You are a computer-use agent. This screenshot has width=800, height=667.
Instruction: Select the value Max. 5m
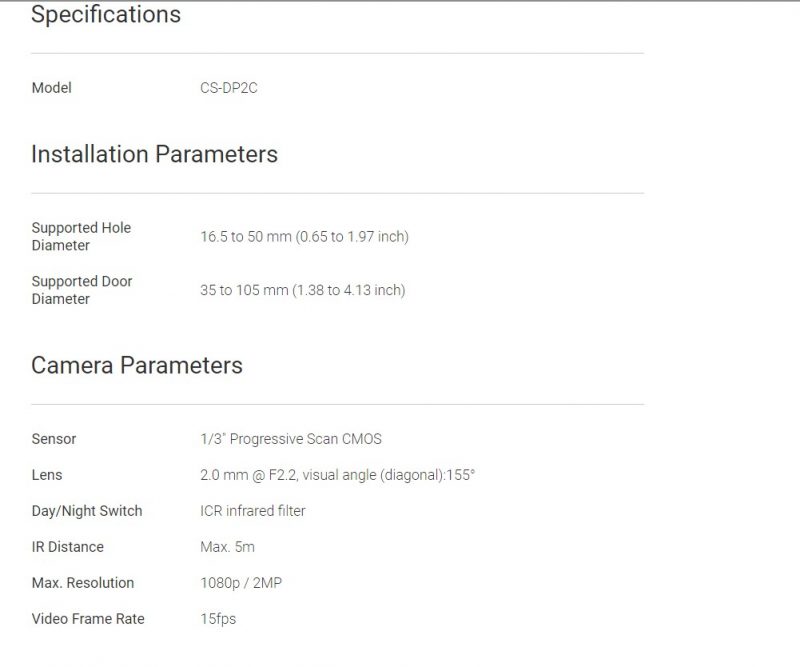(x=227, y=547)
